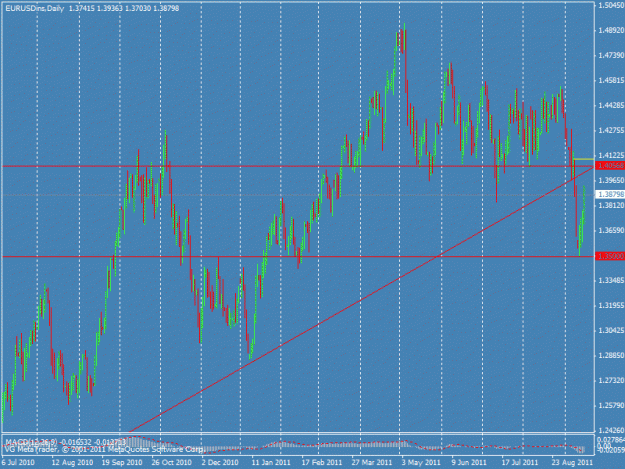Click the 19 Sep 2010 date label

122,463
